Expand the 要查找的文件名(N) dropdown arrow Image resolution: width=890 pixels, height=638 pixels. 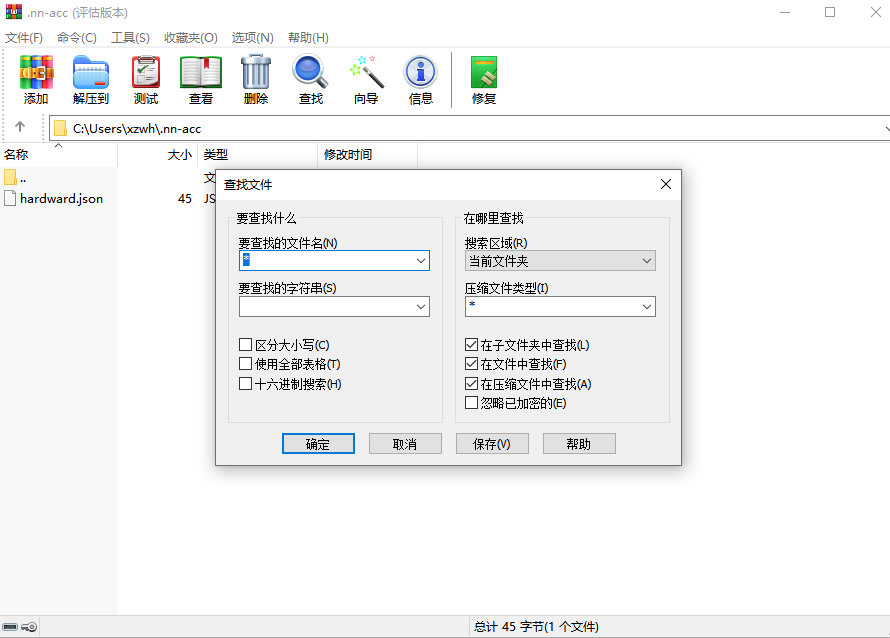coord(421,261)
